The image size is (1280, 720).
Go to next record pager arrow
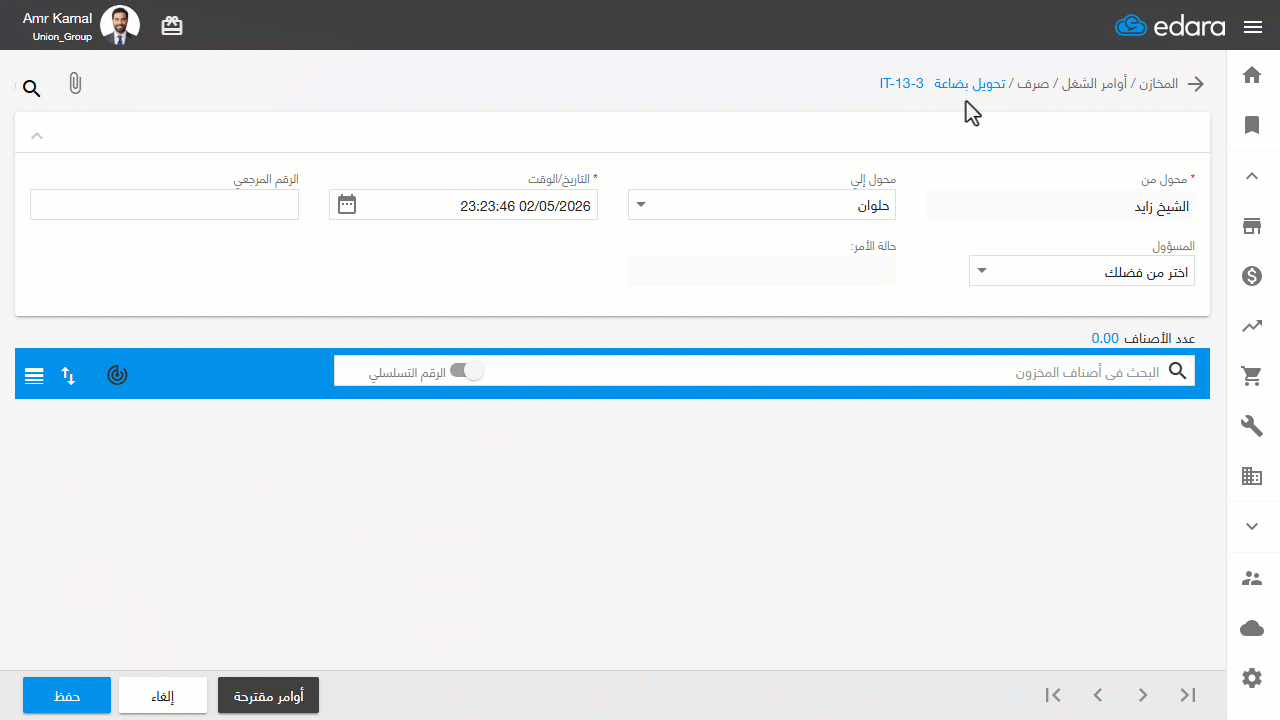1143,695
